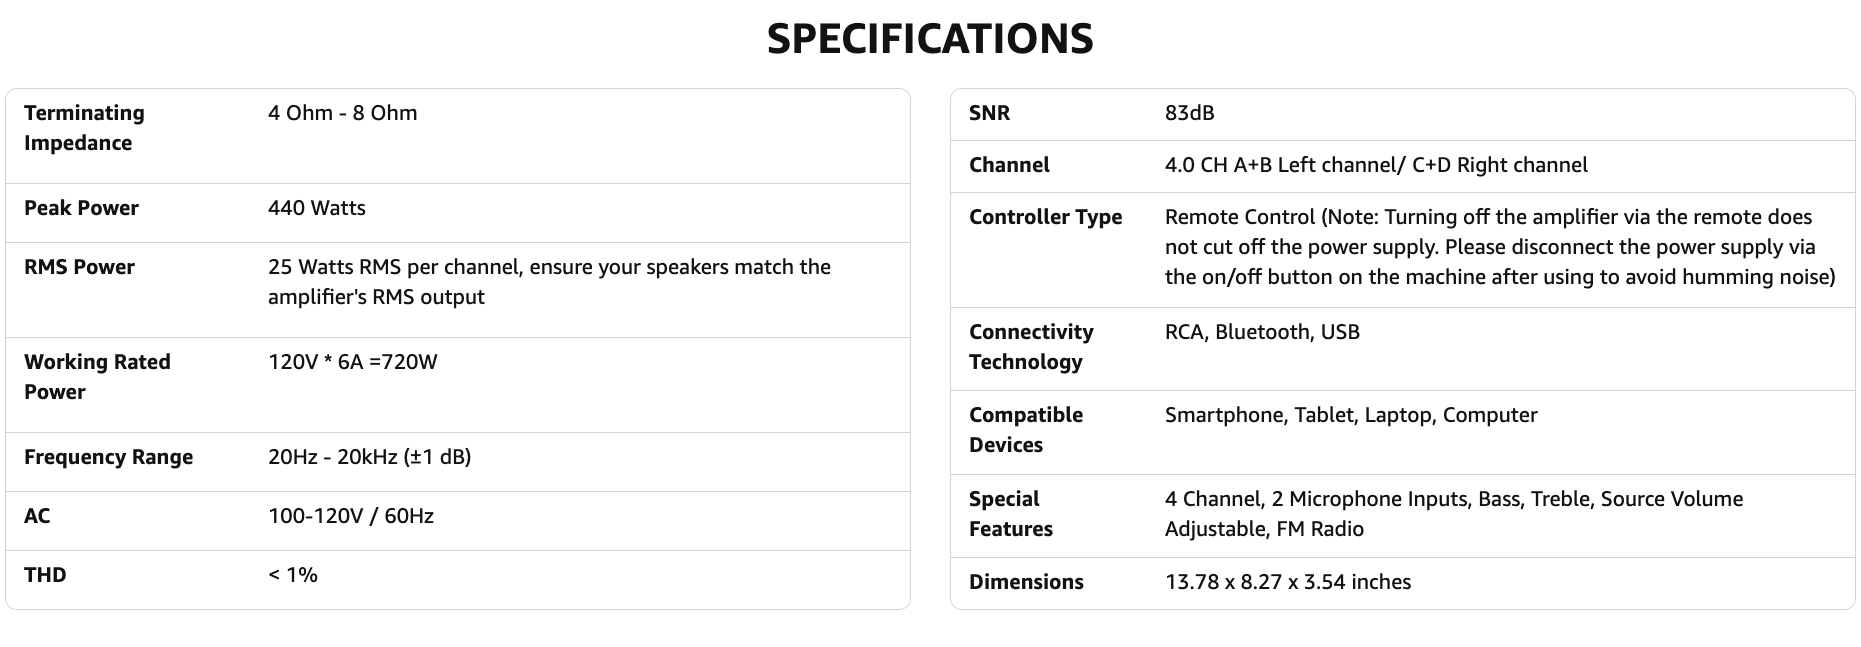The height and width of the screenshot is (647, 1861).
Task: Click the RCA, Bluetooth, USB value
Action: [1261, 332]
